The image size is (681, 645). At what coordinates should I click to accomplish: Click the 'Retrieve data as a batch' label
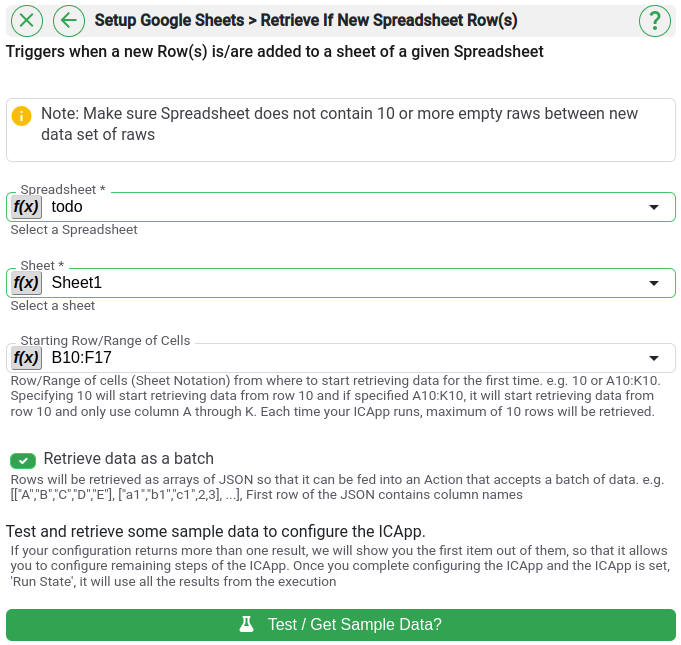[x=129, y=459]
